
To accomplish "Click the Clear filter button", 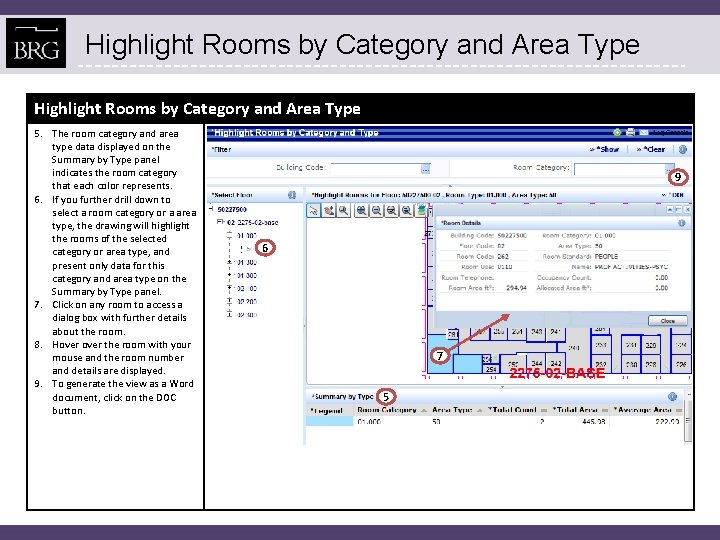I will click(x=651, y=149).
